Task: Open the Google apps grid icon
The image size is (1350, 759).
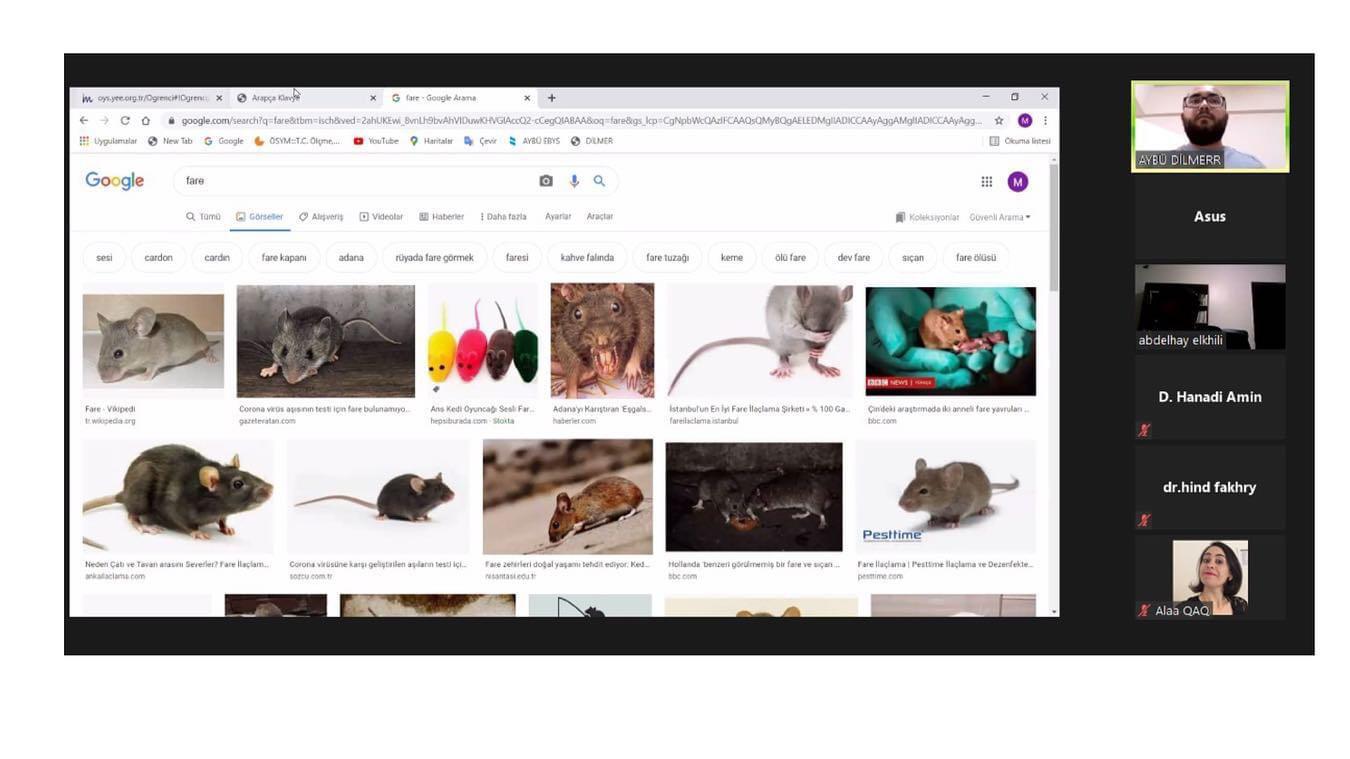Action: click(986, 181)
